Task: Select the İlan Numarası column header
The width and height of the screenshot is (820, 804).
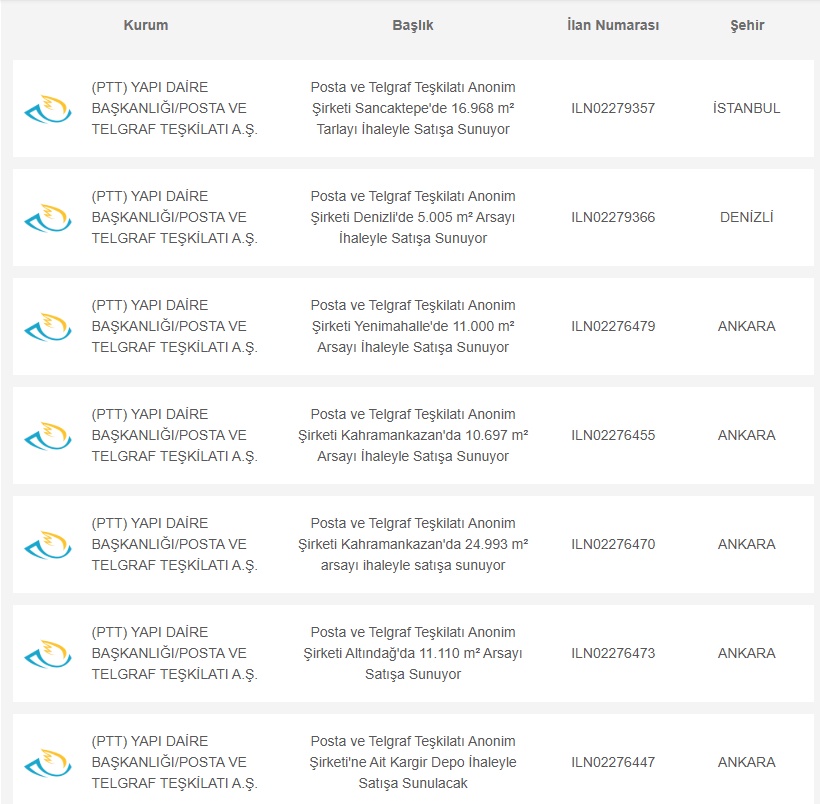Action: click(x=613, y=25)
